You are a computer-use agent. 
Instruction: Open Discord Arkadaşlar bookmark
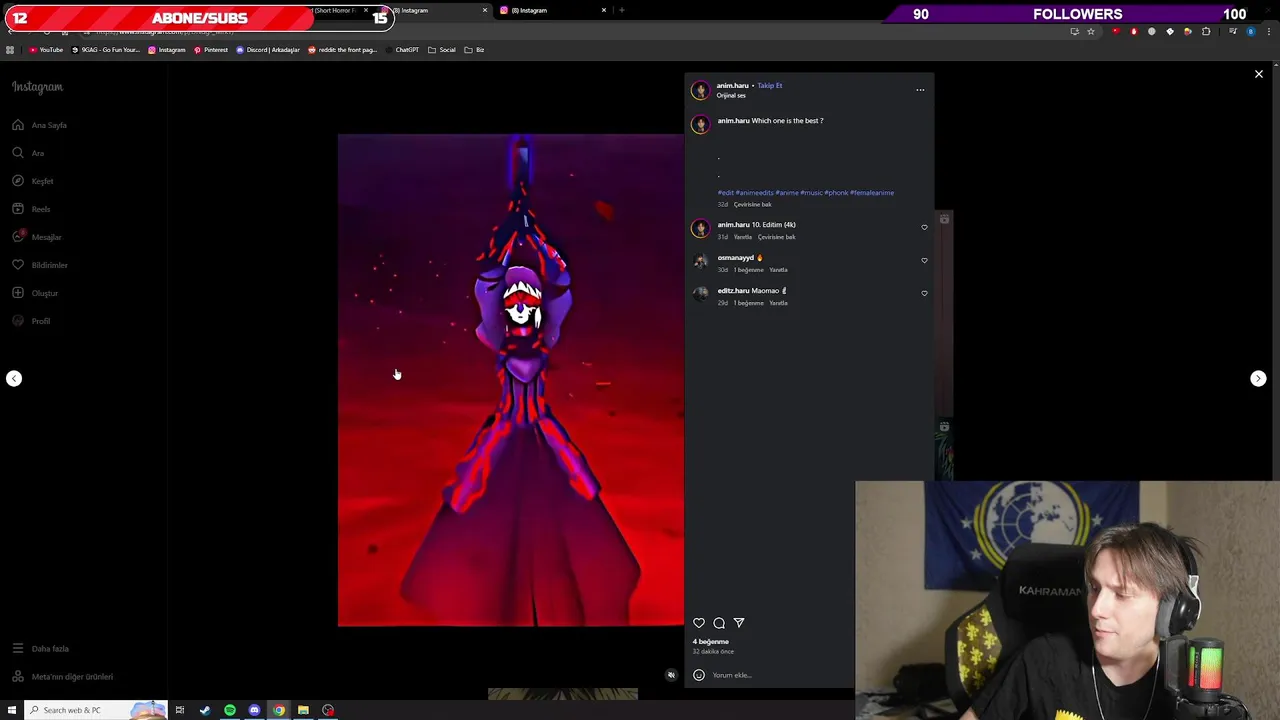tap(268, 50)
